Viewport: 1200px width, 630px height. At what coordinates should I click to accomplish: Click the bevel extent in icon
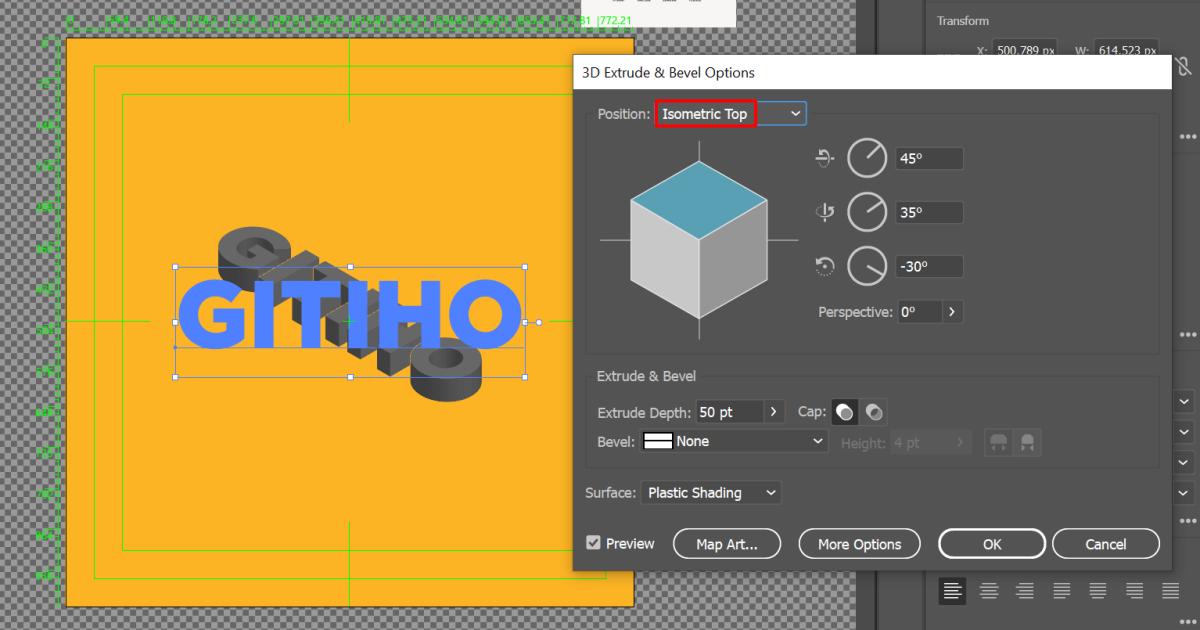(1028, 442)
